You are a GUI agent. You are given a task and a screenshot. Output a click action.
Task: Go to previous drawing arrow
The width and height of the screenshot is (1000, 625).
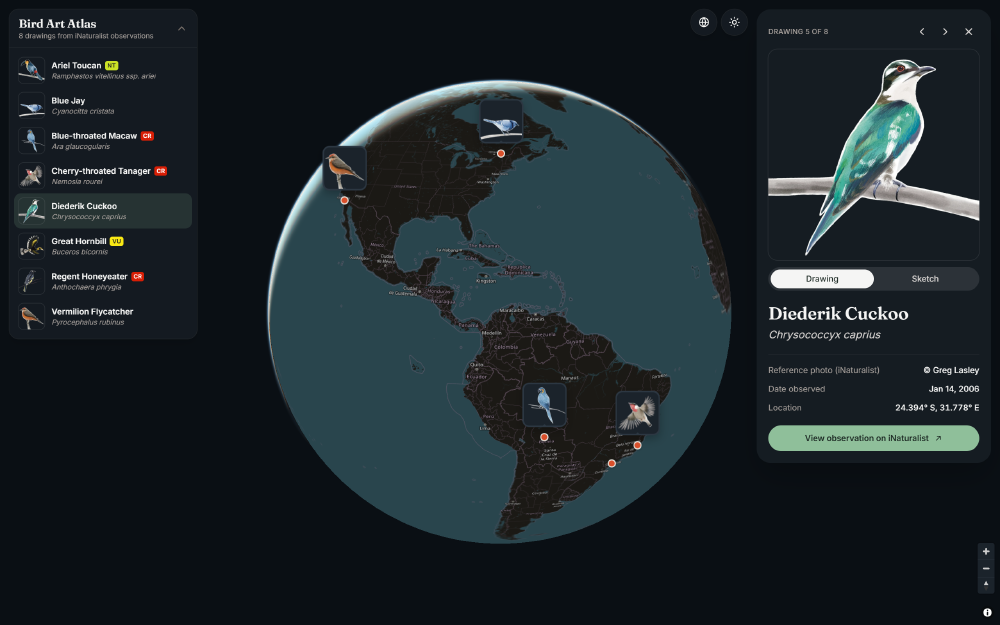coord(922,31)
